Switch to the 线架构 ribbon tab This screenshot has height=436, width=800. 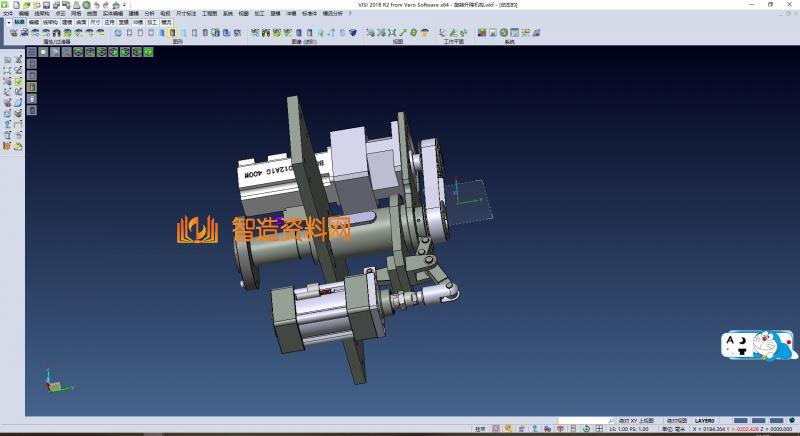tap(51, 21)
